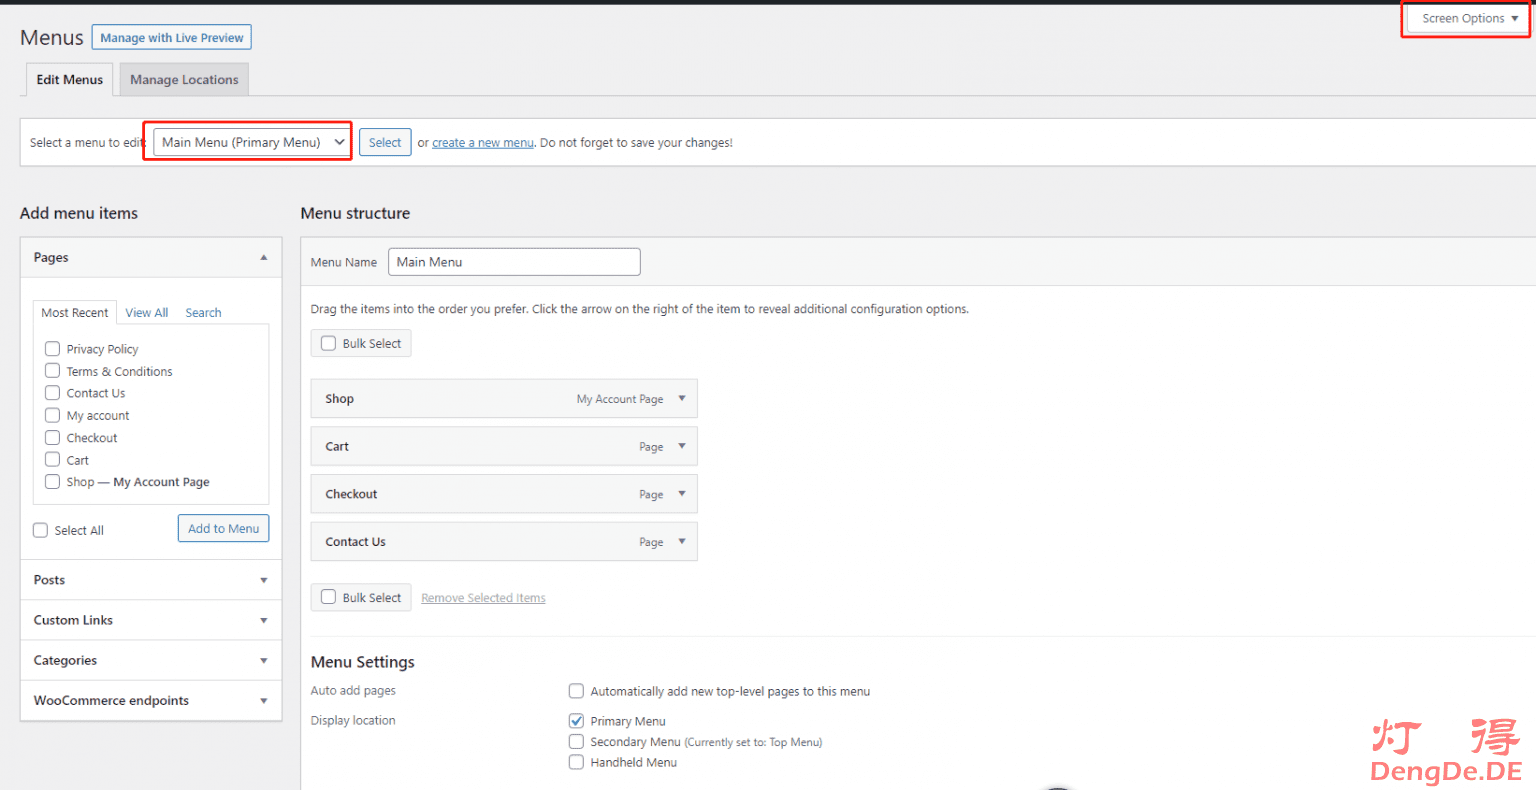Collapse the Pages panel arrow
Screen dimensions: 1536x790
(x=264, y=258)
